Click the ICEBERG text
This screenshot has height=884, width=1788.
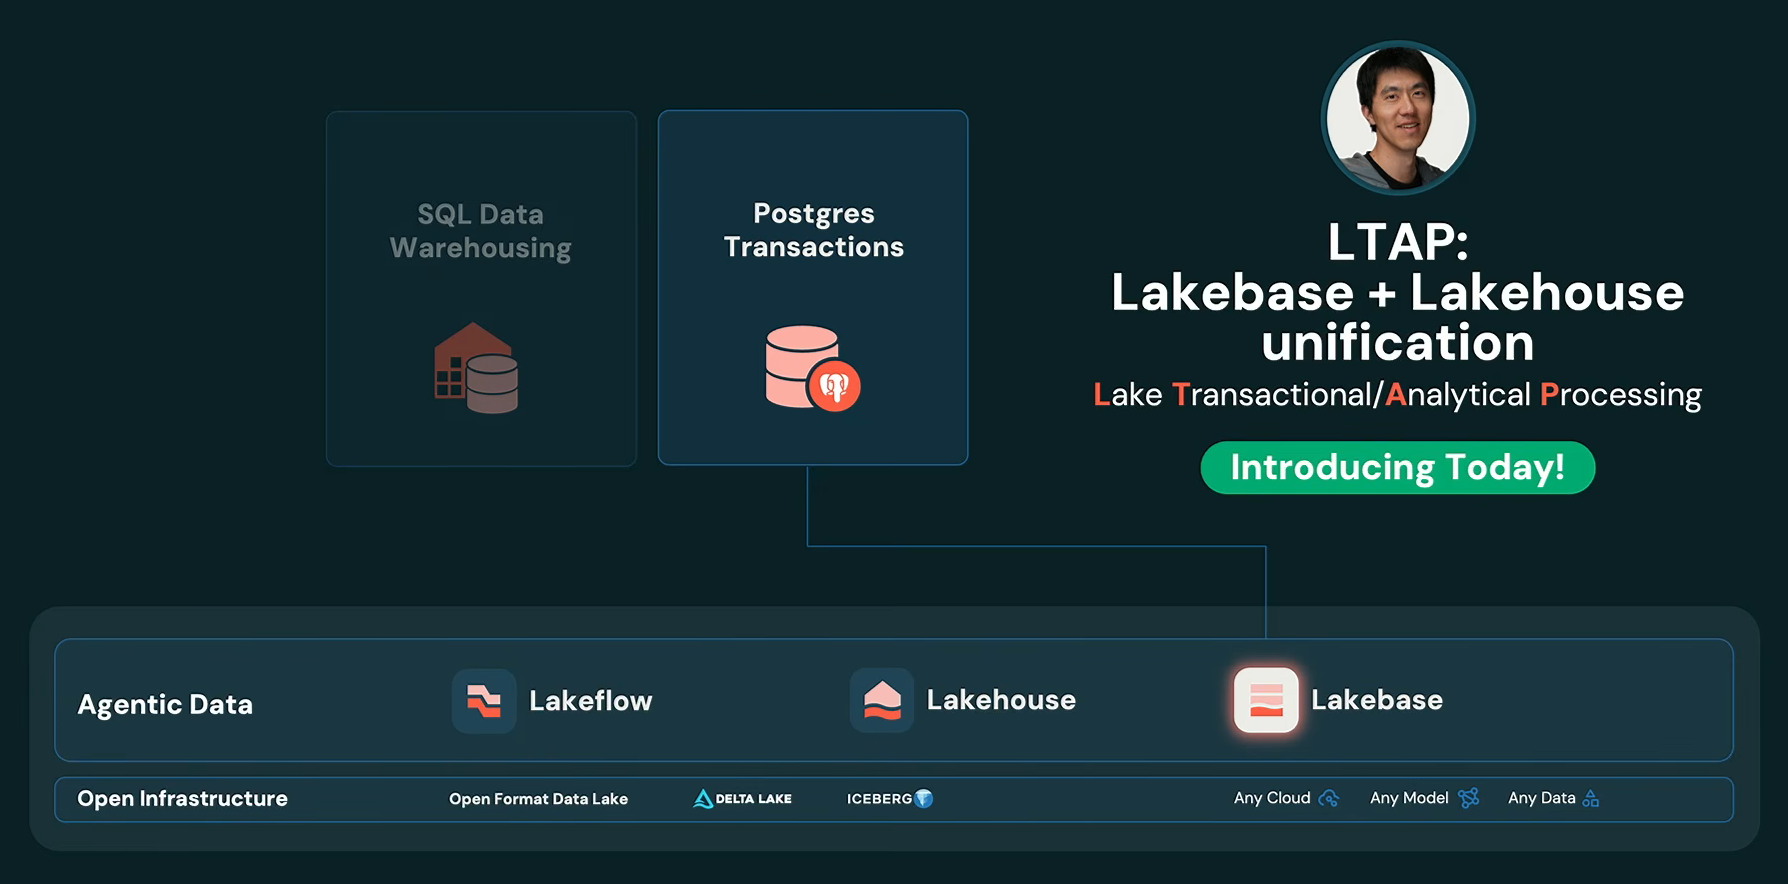[879, 799]
